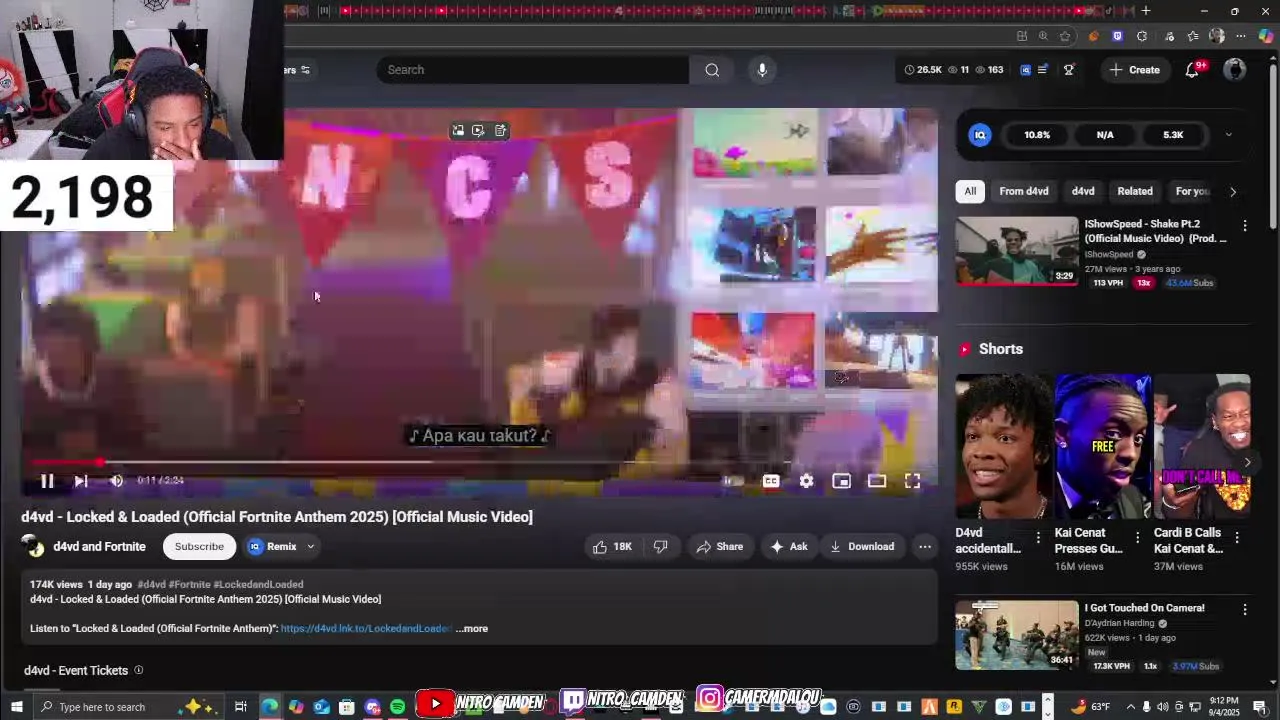Focus the YouTube search field

pos(533,70)
